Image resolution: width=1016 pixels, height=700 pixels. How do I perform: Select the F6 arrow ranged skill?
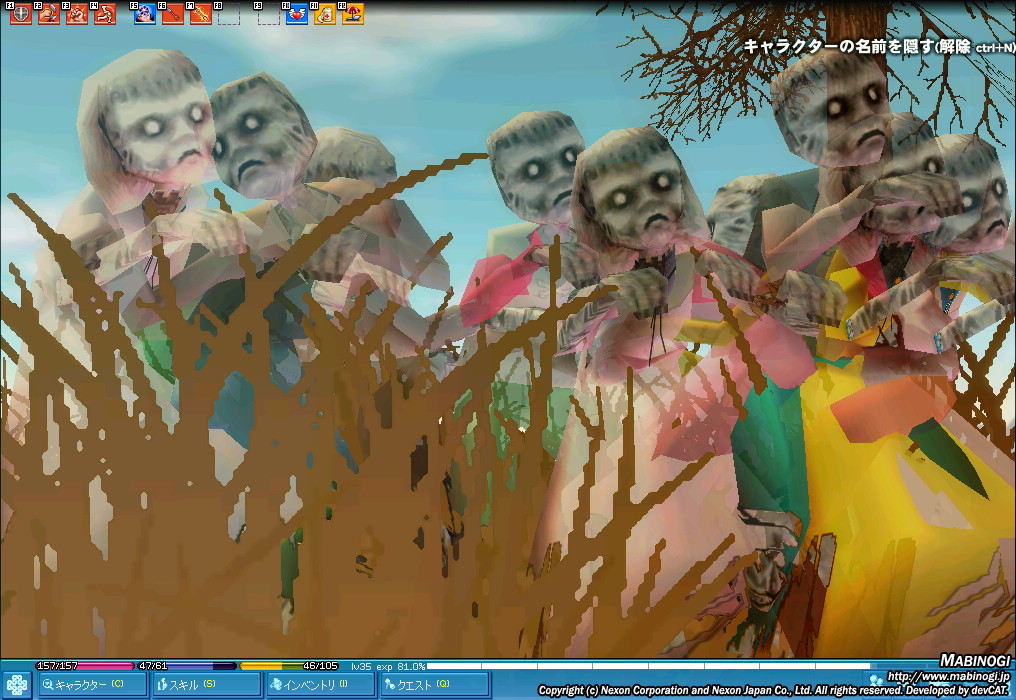(x=172, y=14)
